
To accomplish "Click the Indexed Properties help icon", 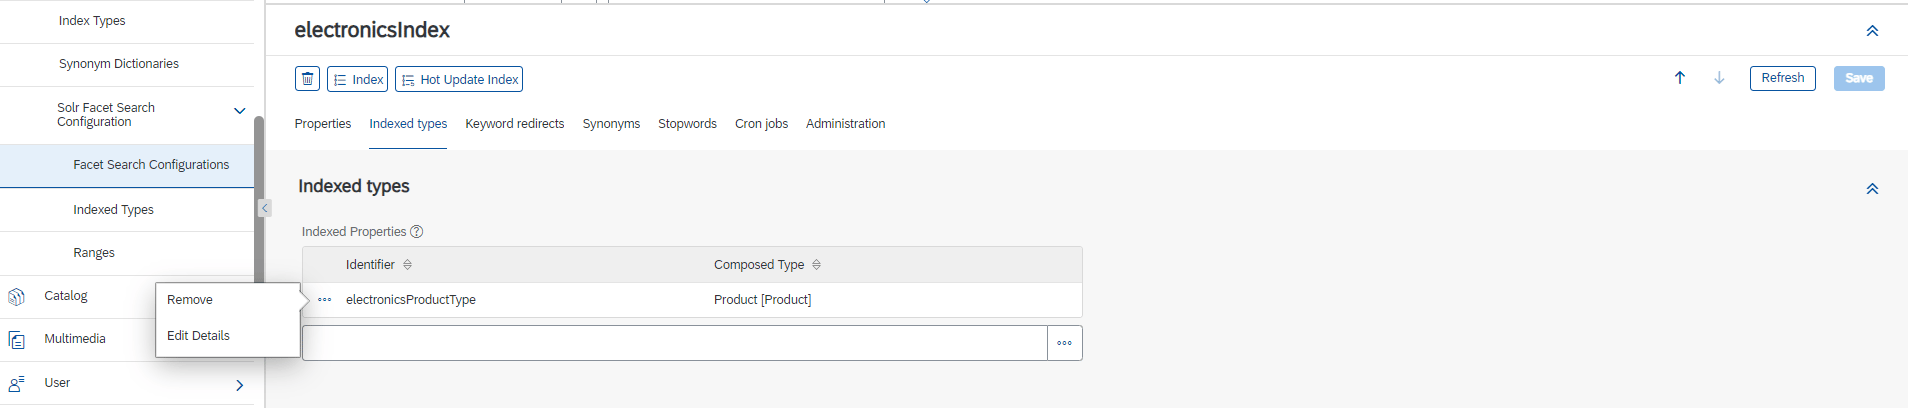I will 417,232.
